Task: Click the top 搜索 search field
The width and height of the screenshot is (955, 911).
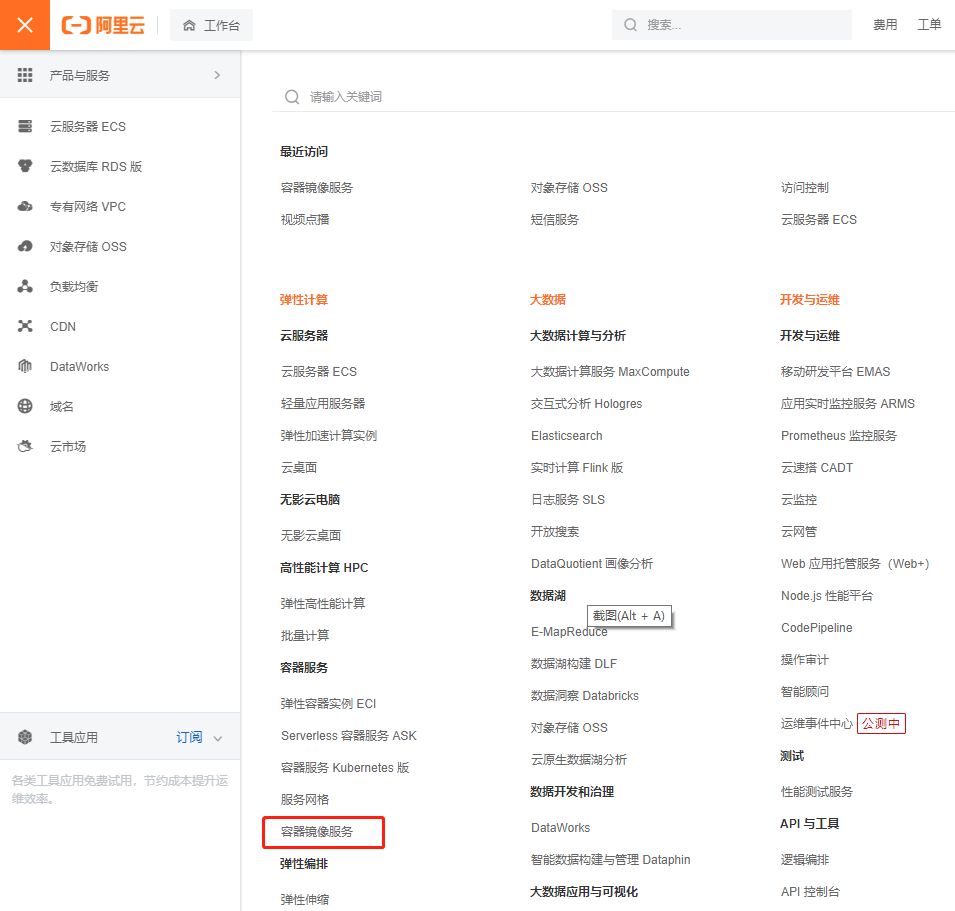Action: 731,25
